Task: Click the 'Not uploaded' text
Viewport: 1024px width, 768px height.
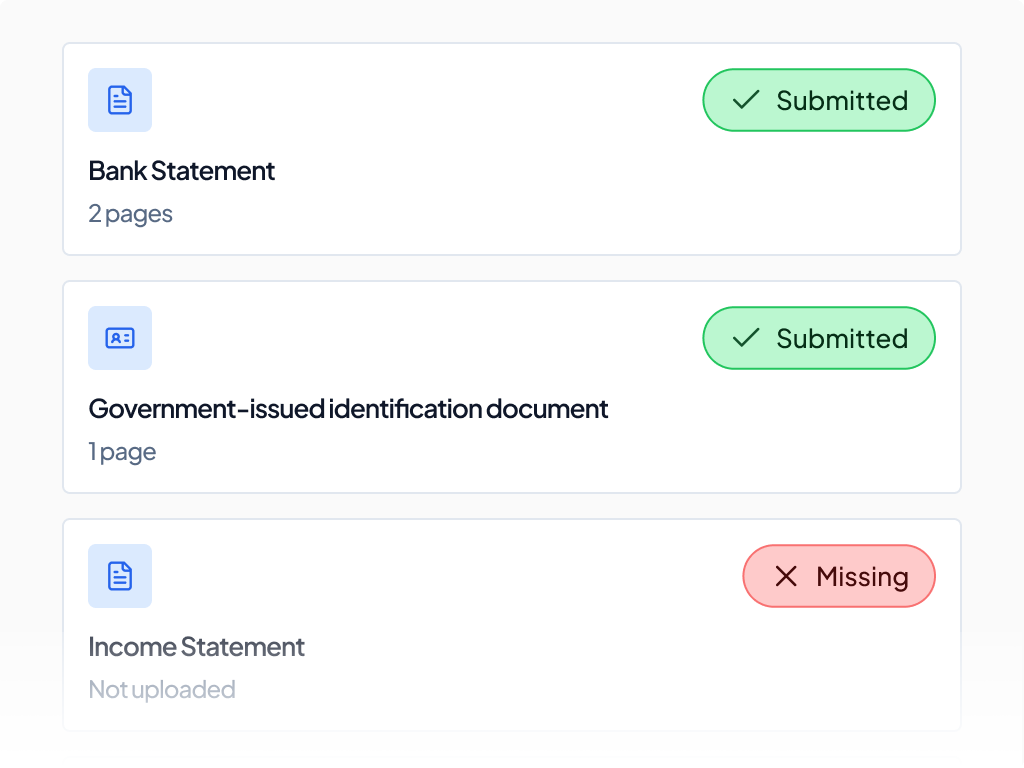Action: point(162,690)
